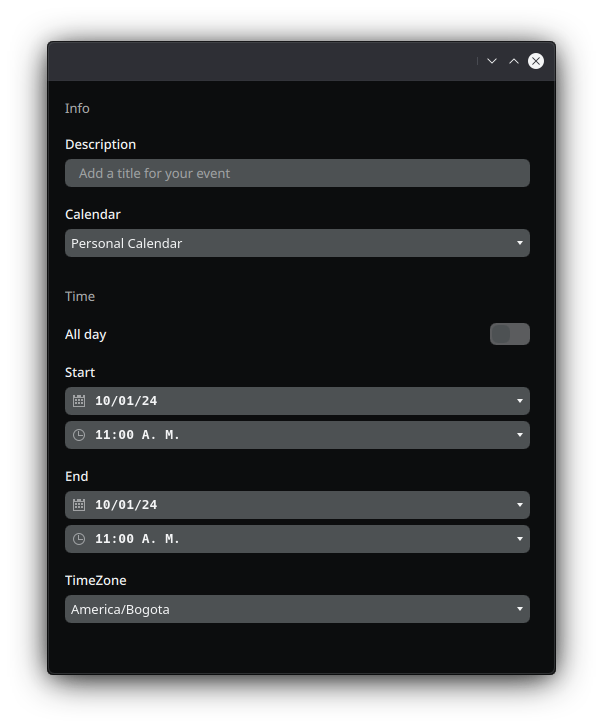Click the Start date text 10/01/24
The height and width of the screenshot is (728, 603).
(x=126, y=401)
